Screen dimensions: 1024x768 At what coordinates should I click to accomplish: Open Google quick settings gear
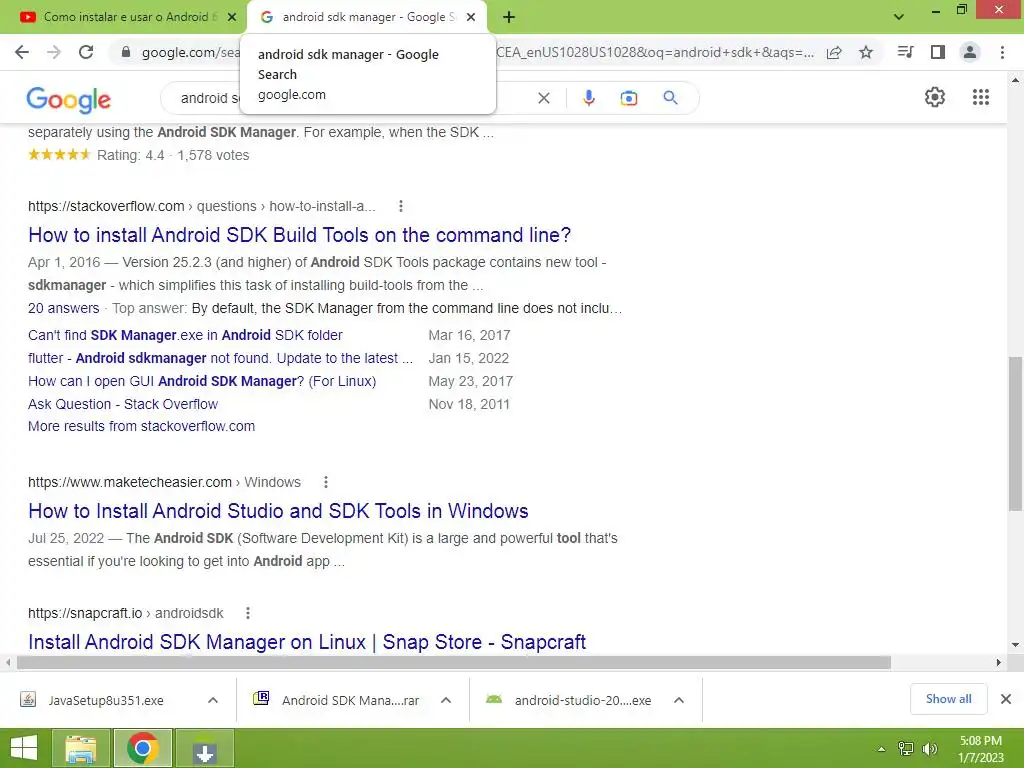pos(935,97)
